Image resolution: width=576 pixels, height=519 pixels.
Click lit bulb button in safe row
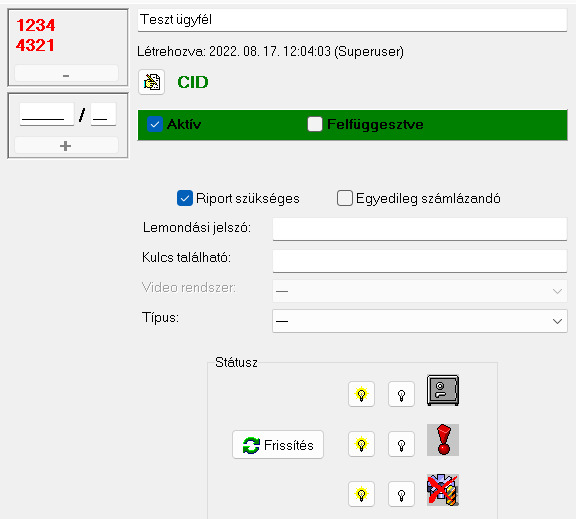click(x=361, y=394)
